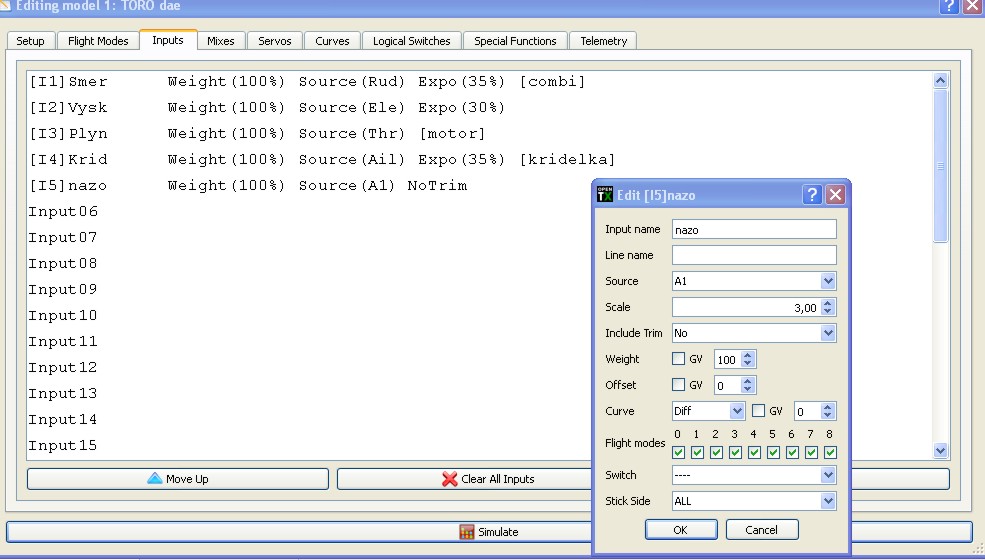The width and height of the screenshot is (985, 560).
Task: Uncheck flight mode 0 checkbox
Action: [x=678, y=452]
